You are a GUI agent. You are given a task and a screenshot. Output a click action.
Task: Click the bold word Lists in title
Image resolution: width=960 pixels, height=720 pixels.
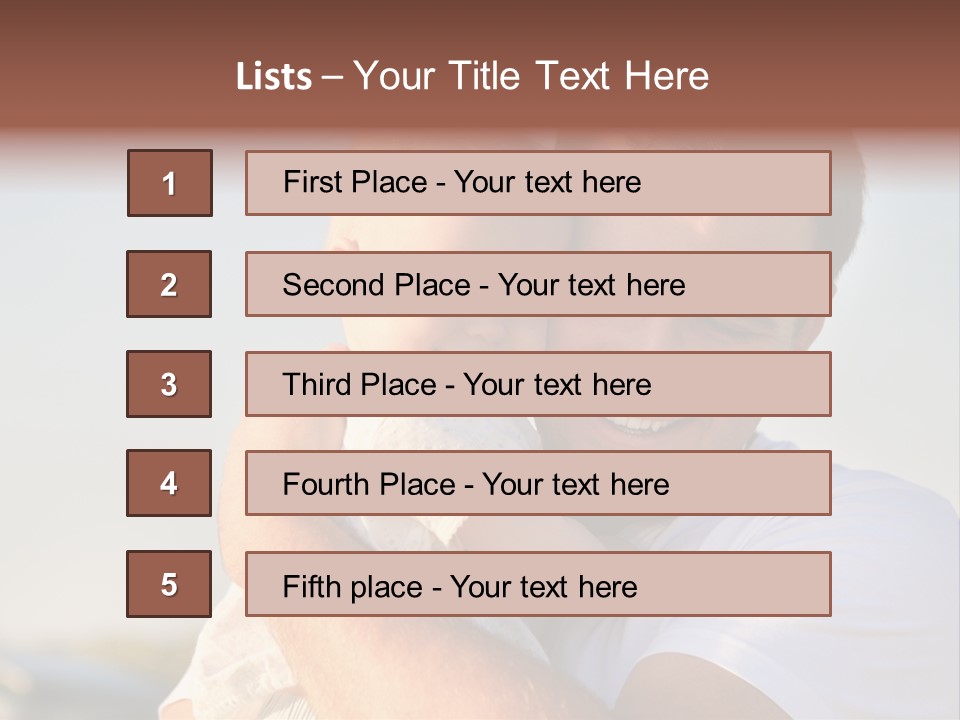274,77
